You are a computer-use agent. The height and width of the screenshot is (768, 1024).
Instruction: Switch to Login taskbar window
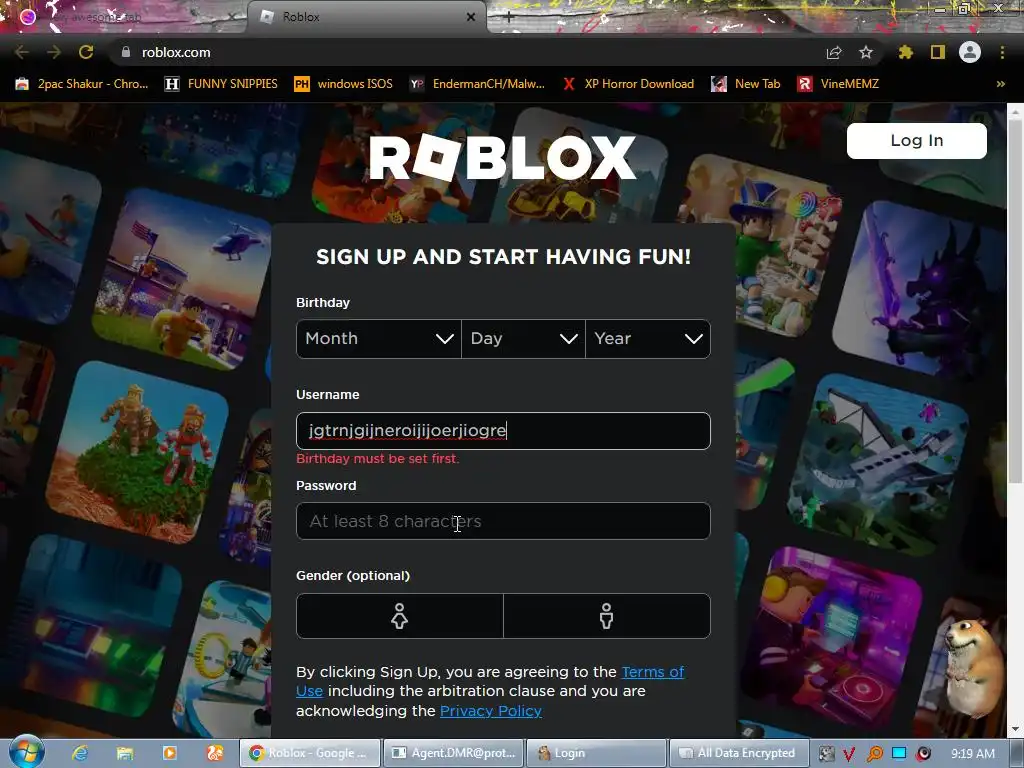point(596,753)
